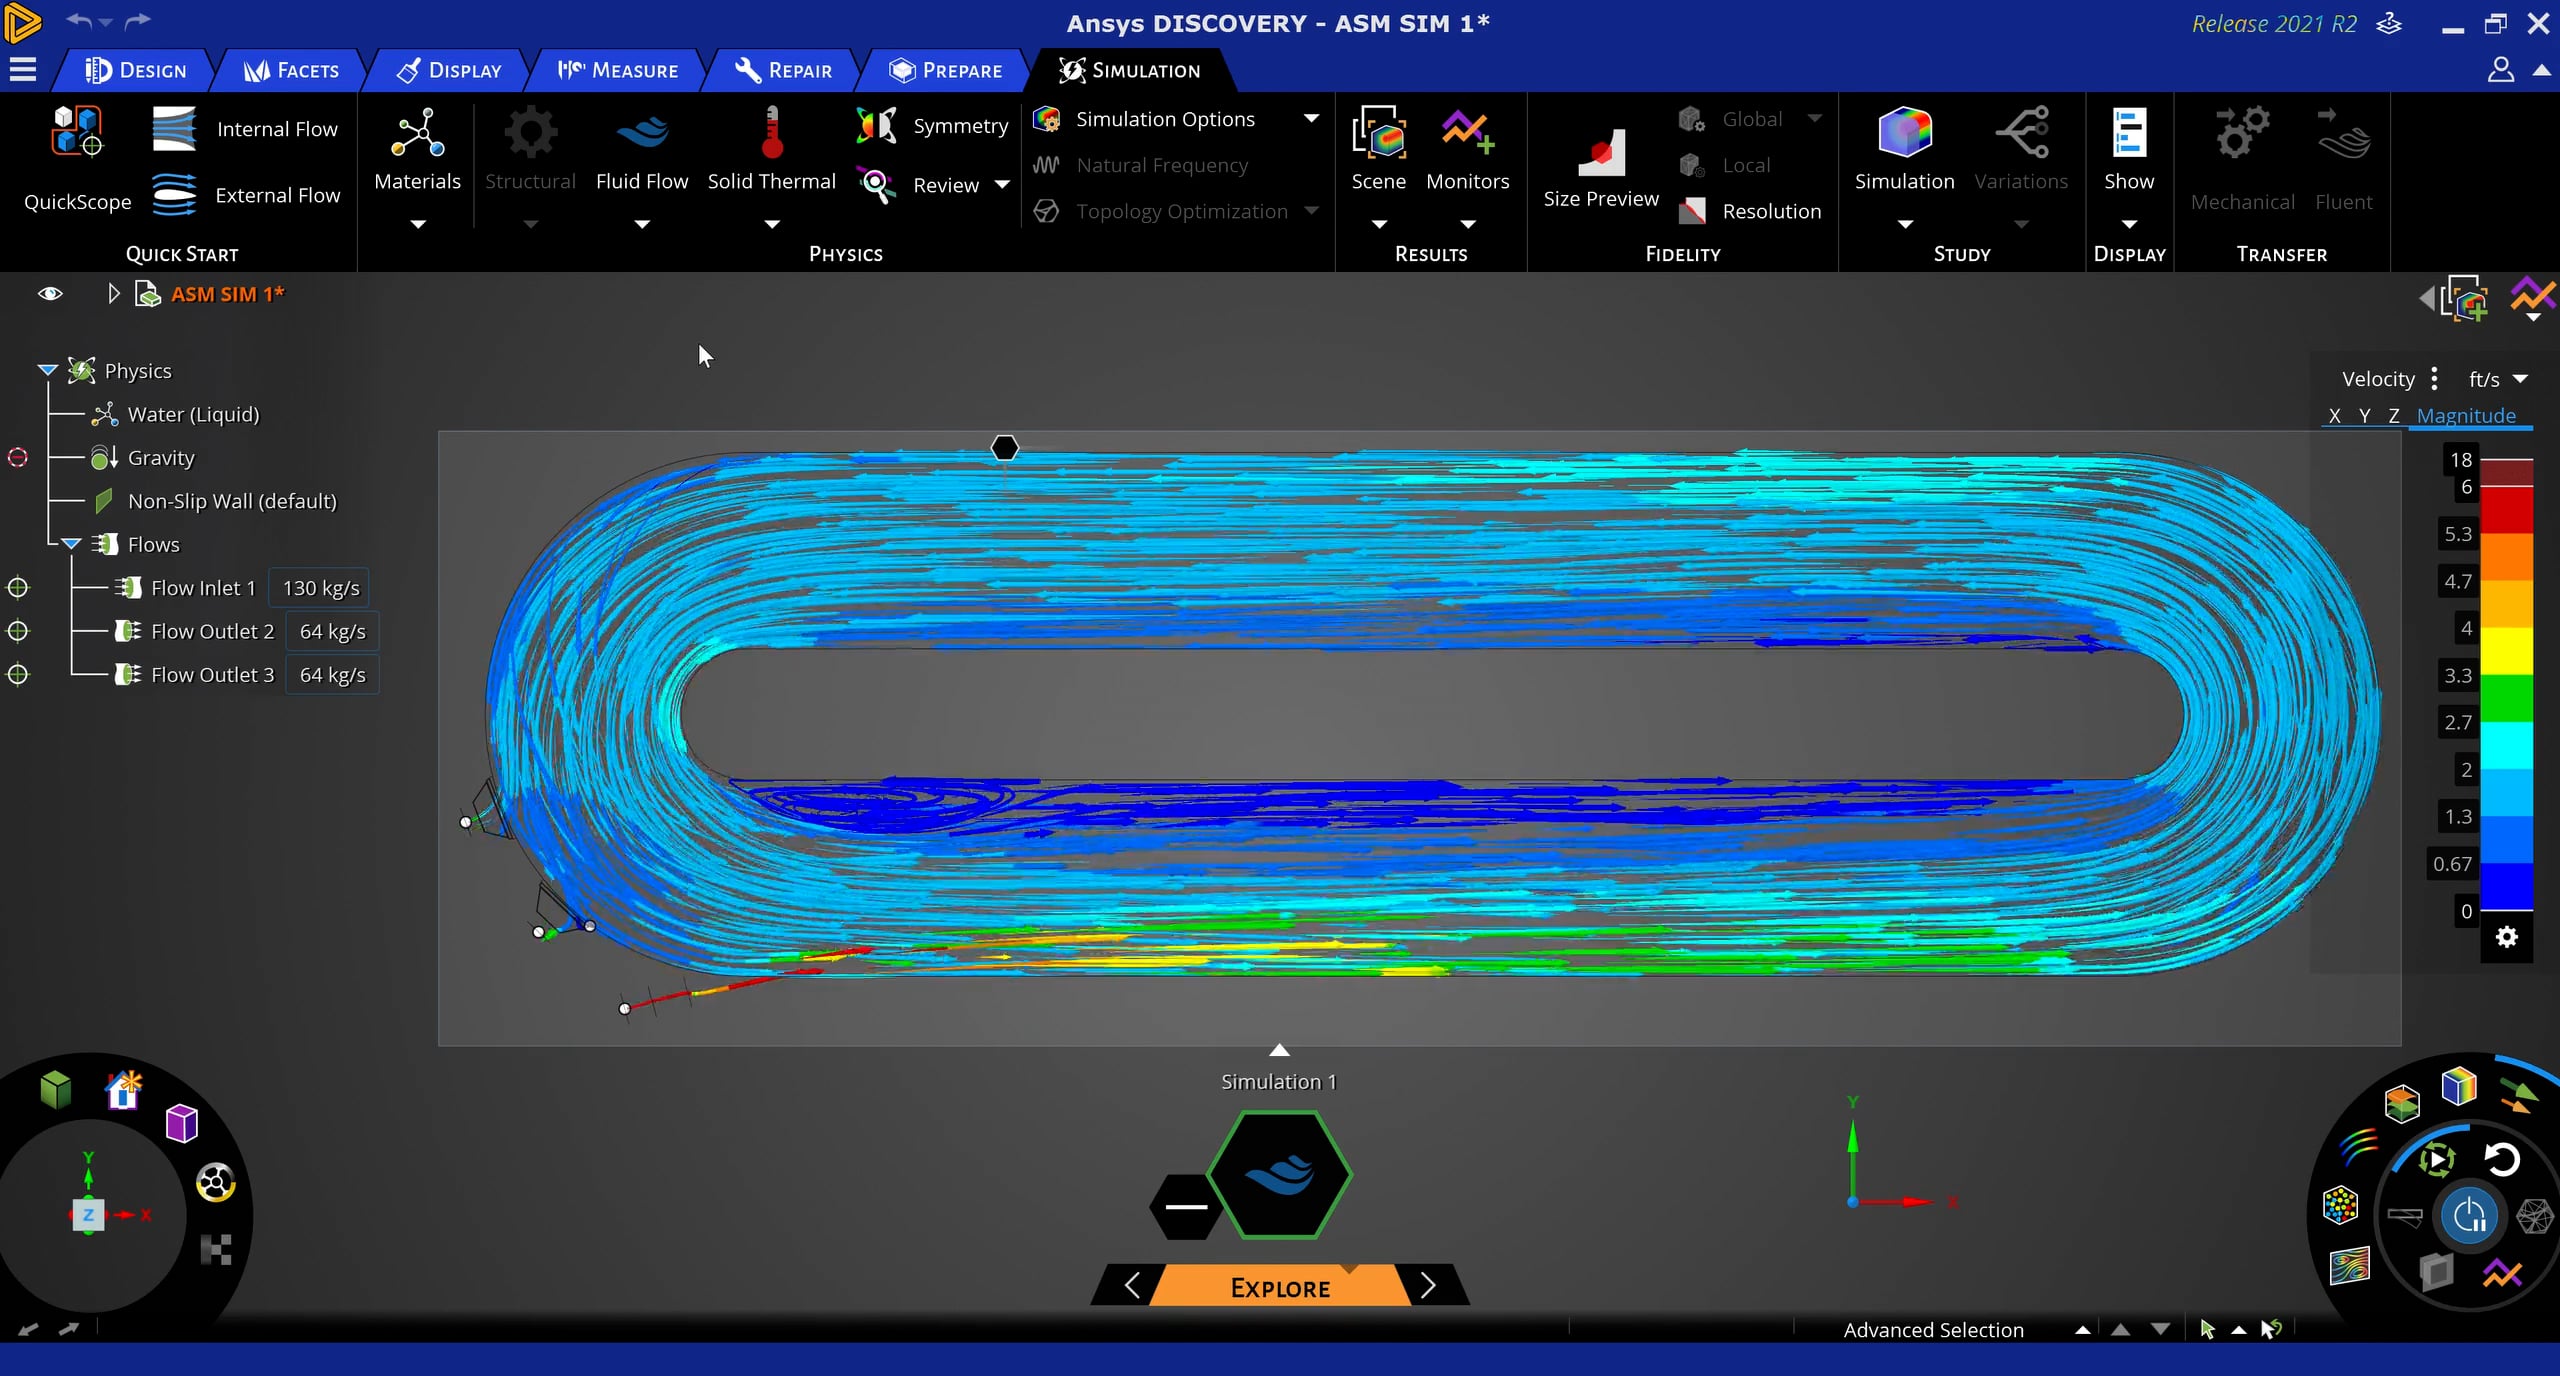Click the Explore stage button
The height and width of the screenshot is (1376, 2560).
[x=1279, y=1286]
